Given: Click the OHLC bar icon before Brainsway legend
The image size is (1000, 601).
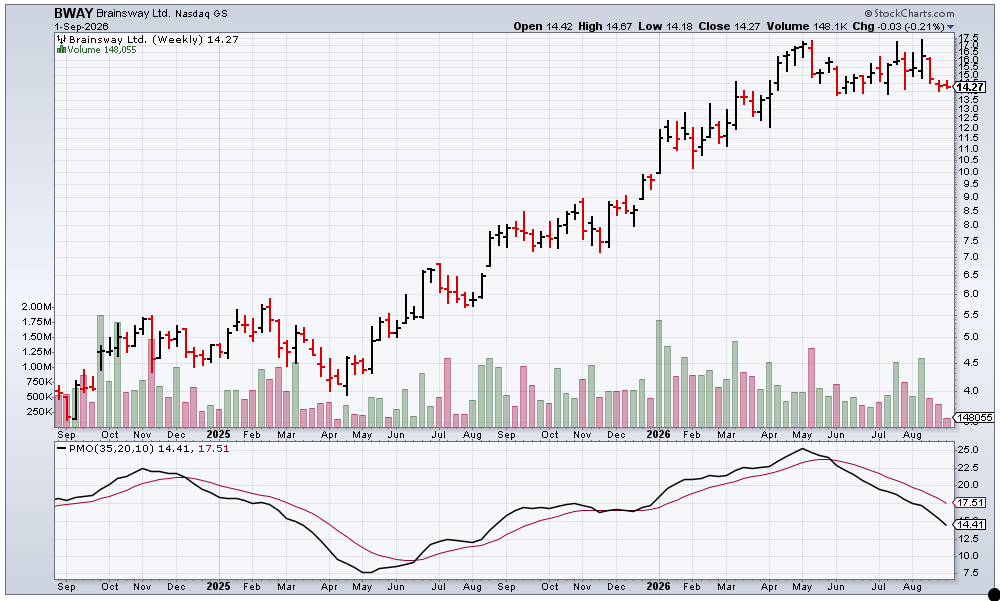Looking at the screenshot, I should (62, 40).
